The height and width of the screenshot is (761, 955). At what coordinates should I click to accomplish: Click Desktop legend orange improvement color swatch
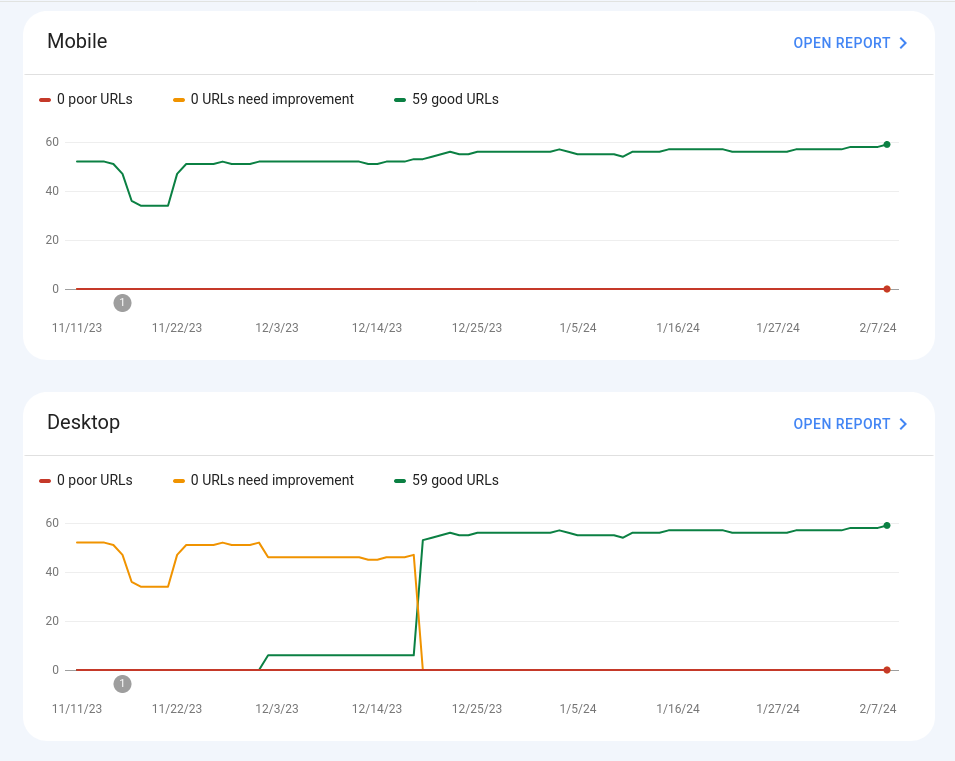pos(179,481)
